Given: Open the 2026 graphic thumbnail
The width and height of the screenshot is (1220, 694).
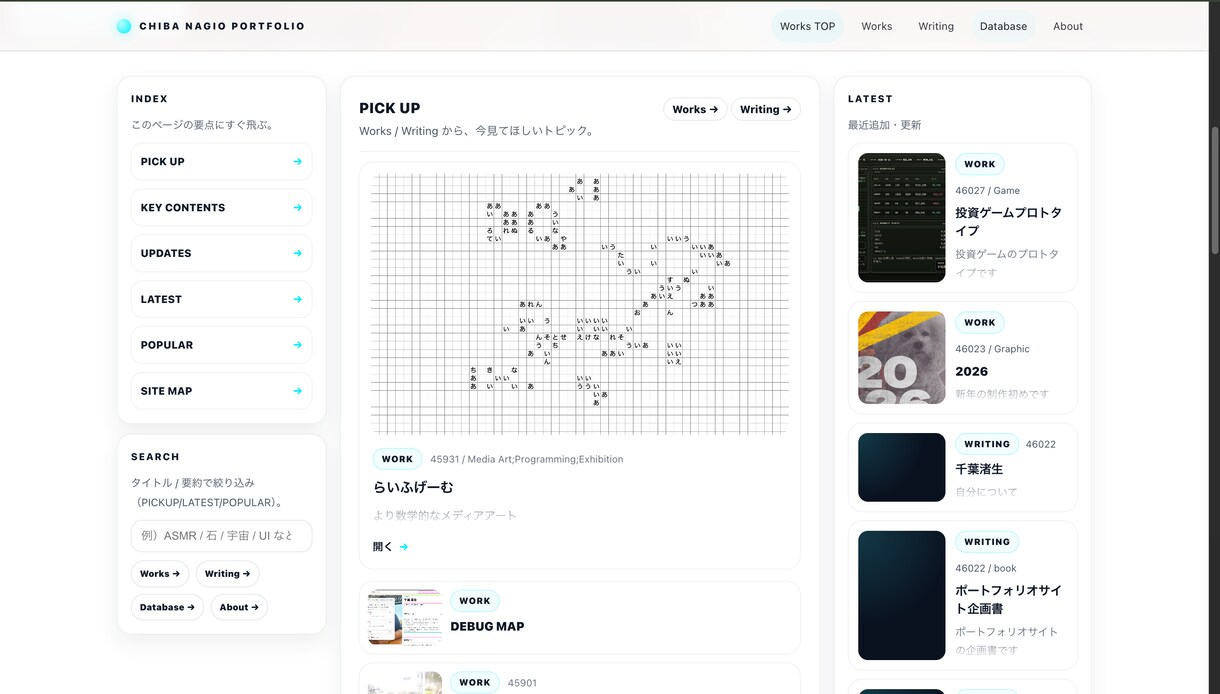Looking at the screenshot, I should pos(902,357).
